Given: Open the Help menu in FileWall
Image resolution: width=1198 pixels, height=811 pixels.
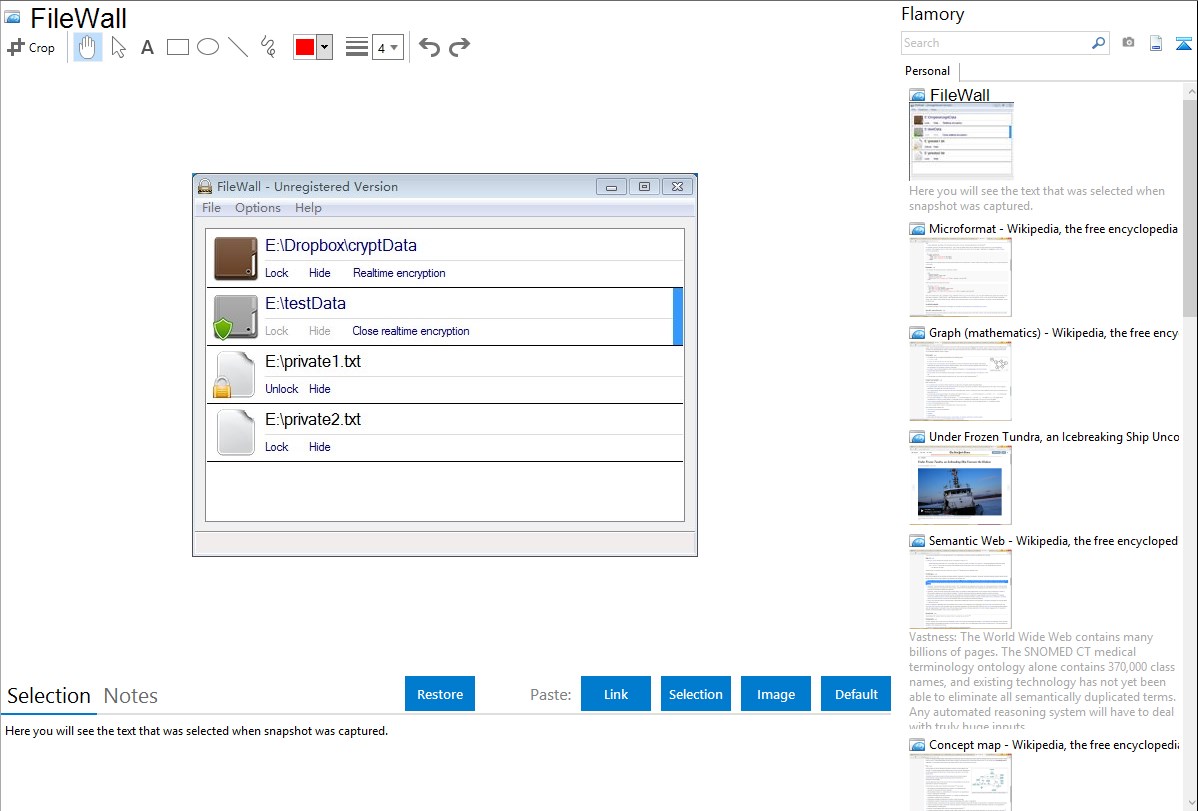Looking at the screenshot, I should (x=308, y=208).
